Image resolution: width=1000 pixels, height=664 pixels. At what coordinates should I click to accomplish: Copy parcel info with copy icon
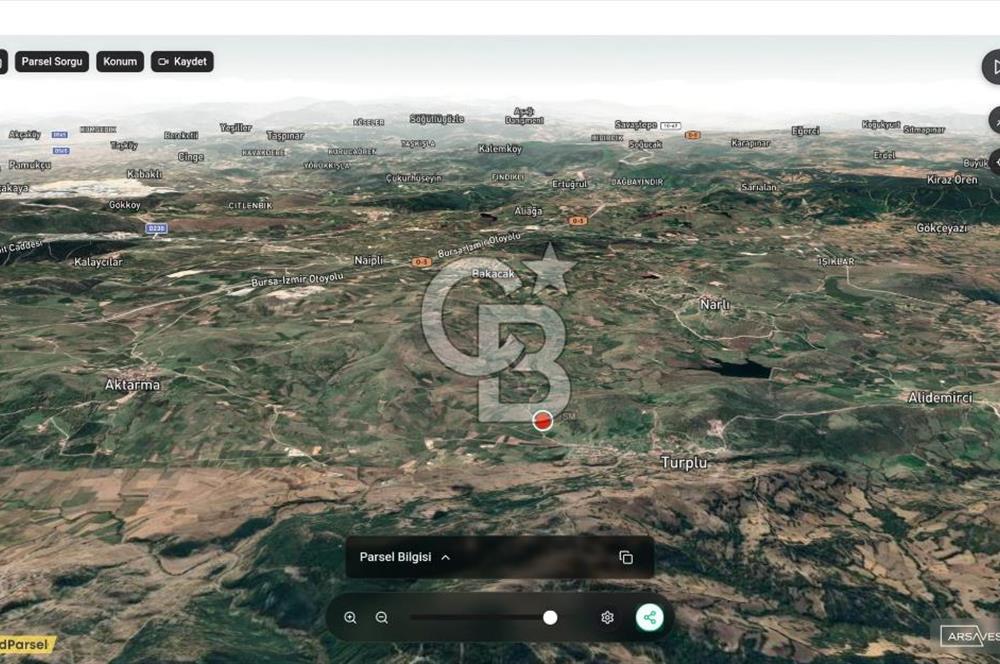point(626,557)
